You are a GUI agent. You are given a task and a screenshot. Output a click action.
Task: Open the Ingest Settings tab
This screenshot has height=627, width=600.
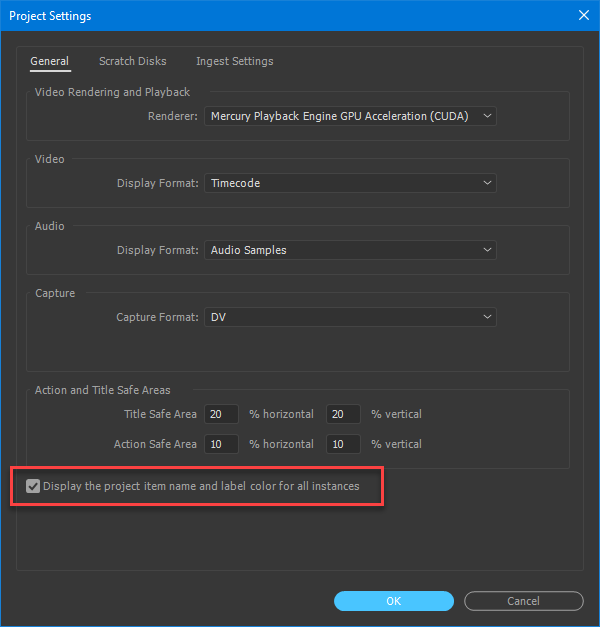234,61
